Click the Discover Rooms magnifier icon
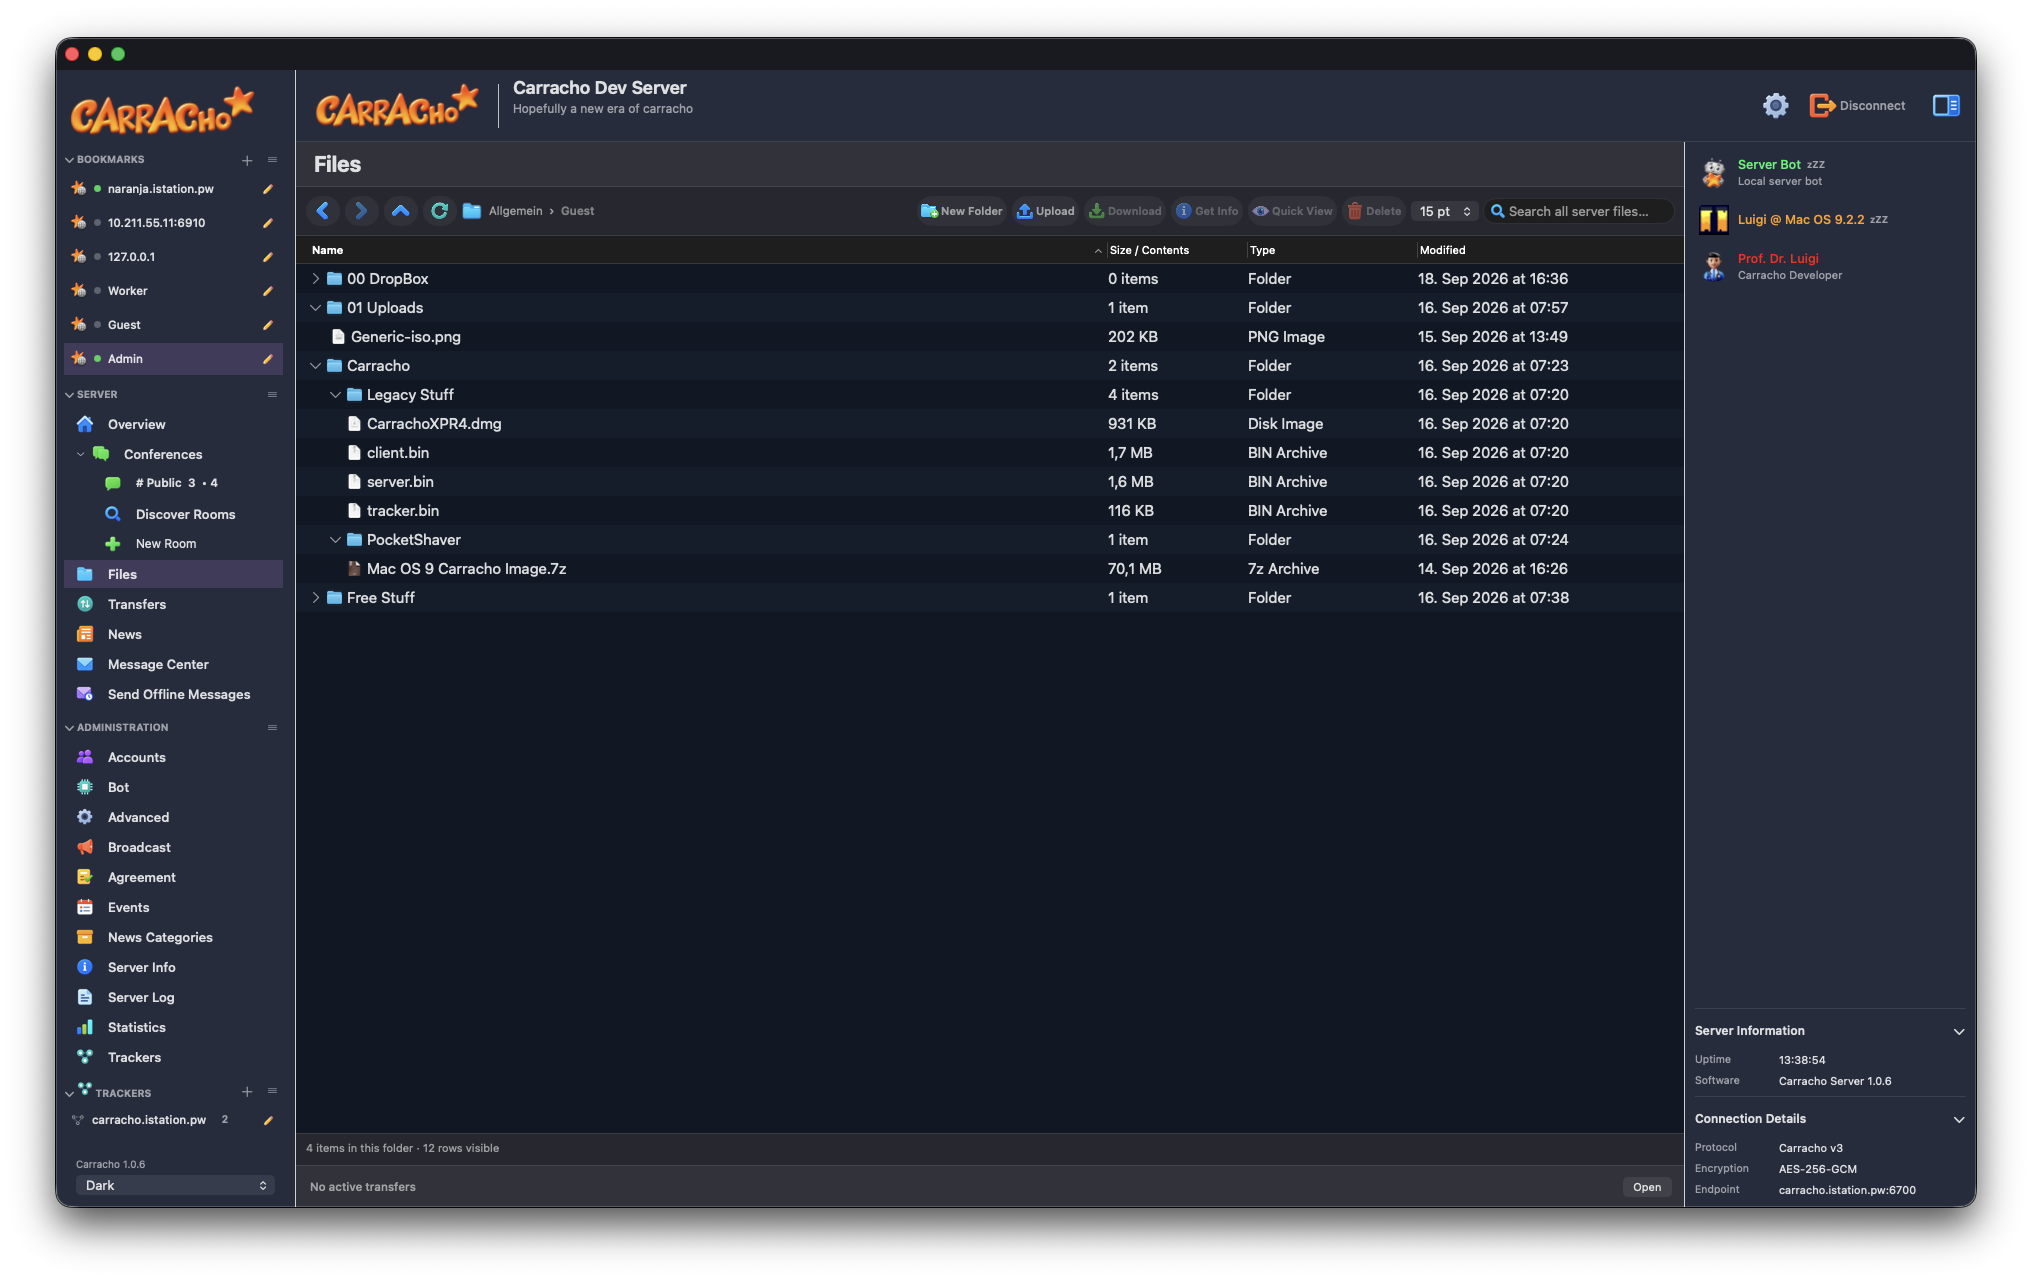 coord(113,514)
